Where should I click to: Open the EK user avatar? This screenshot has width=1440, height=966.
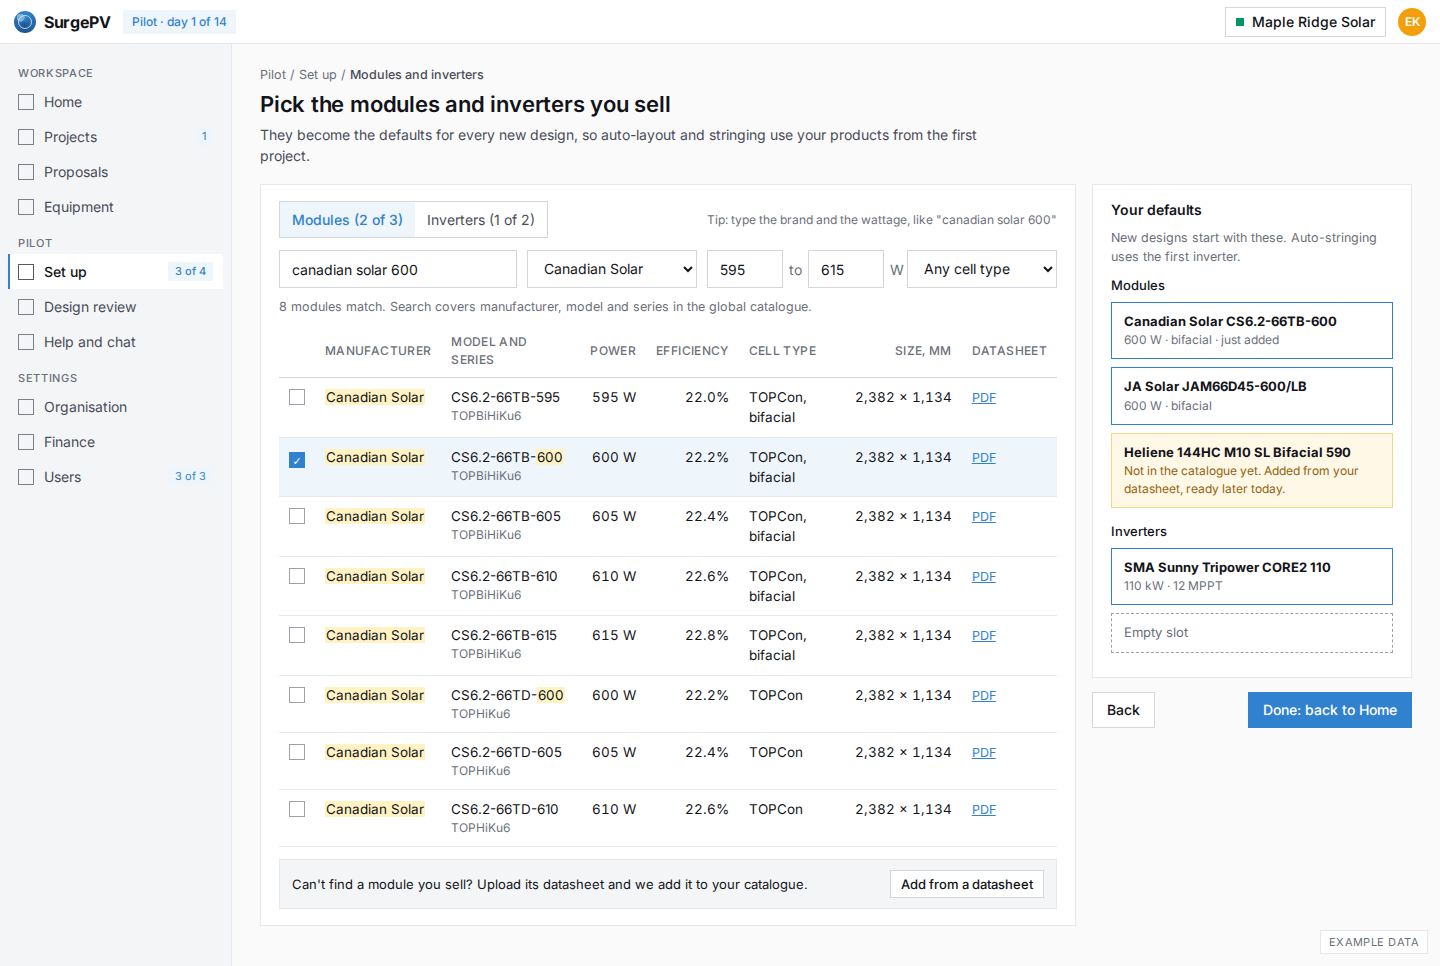1412,22
